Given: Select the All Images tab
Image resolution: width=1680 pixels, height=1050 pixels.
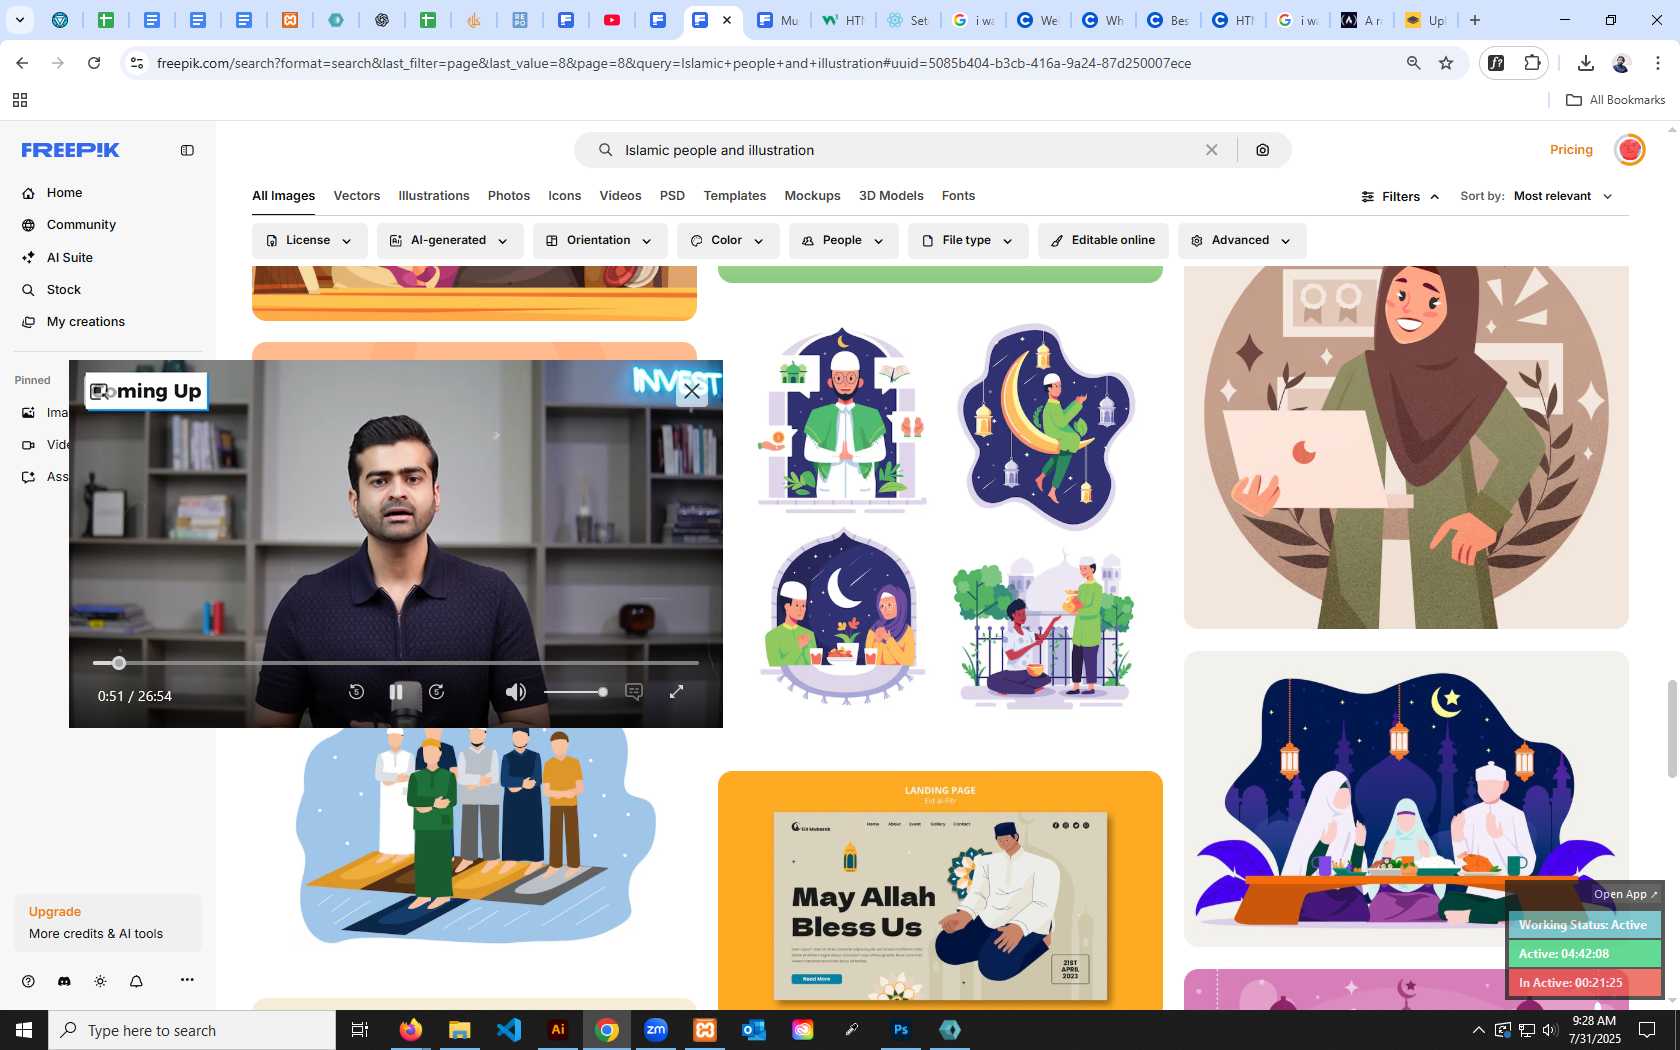Looking at the screenshot, I should 283,196.
